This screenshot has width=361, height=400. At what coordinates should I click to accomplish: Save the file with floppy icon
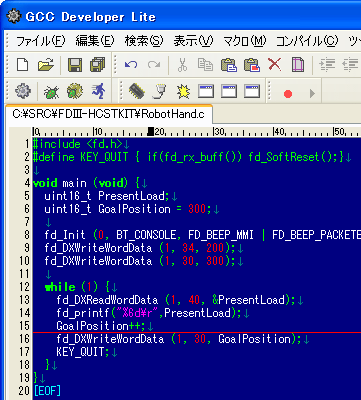75,64
